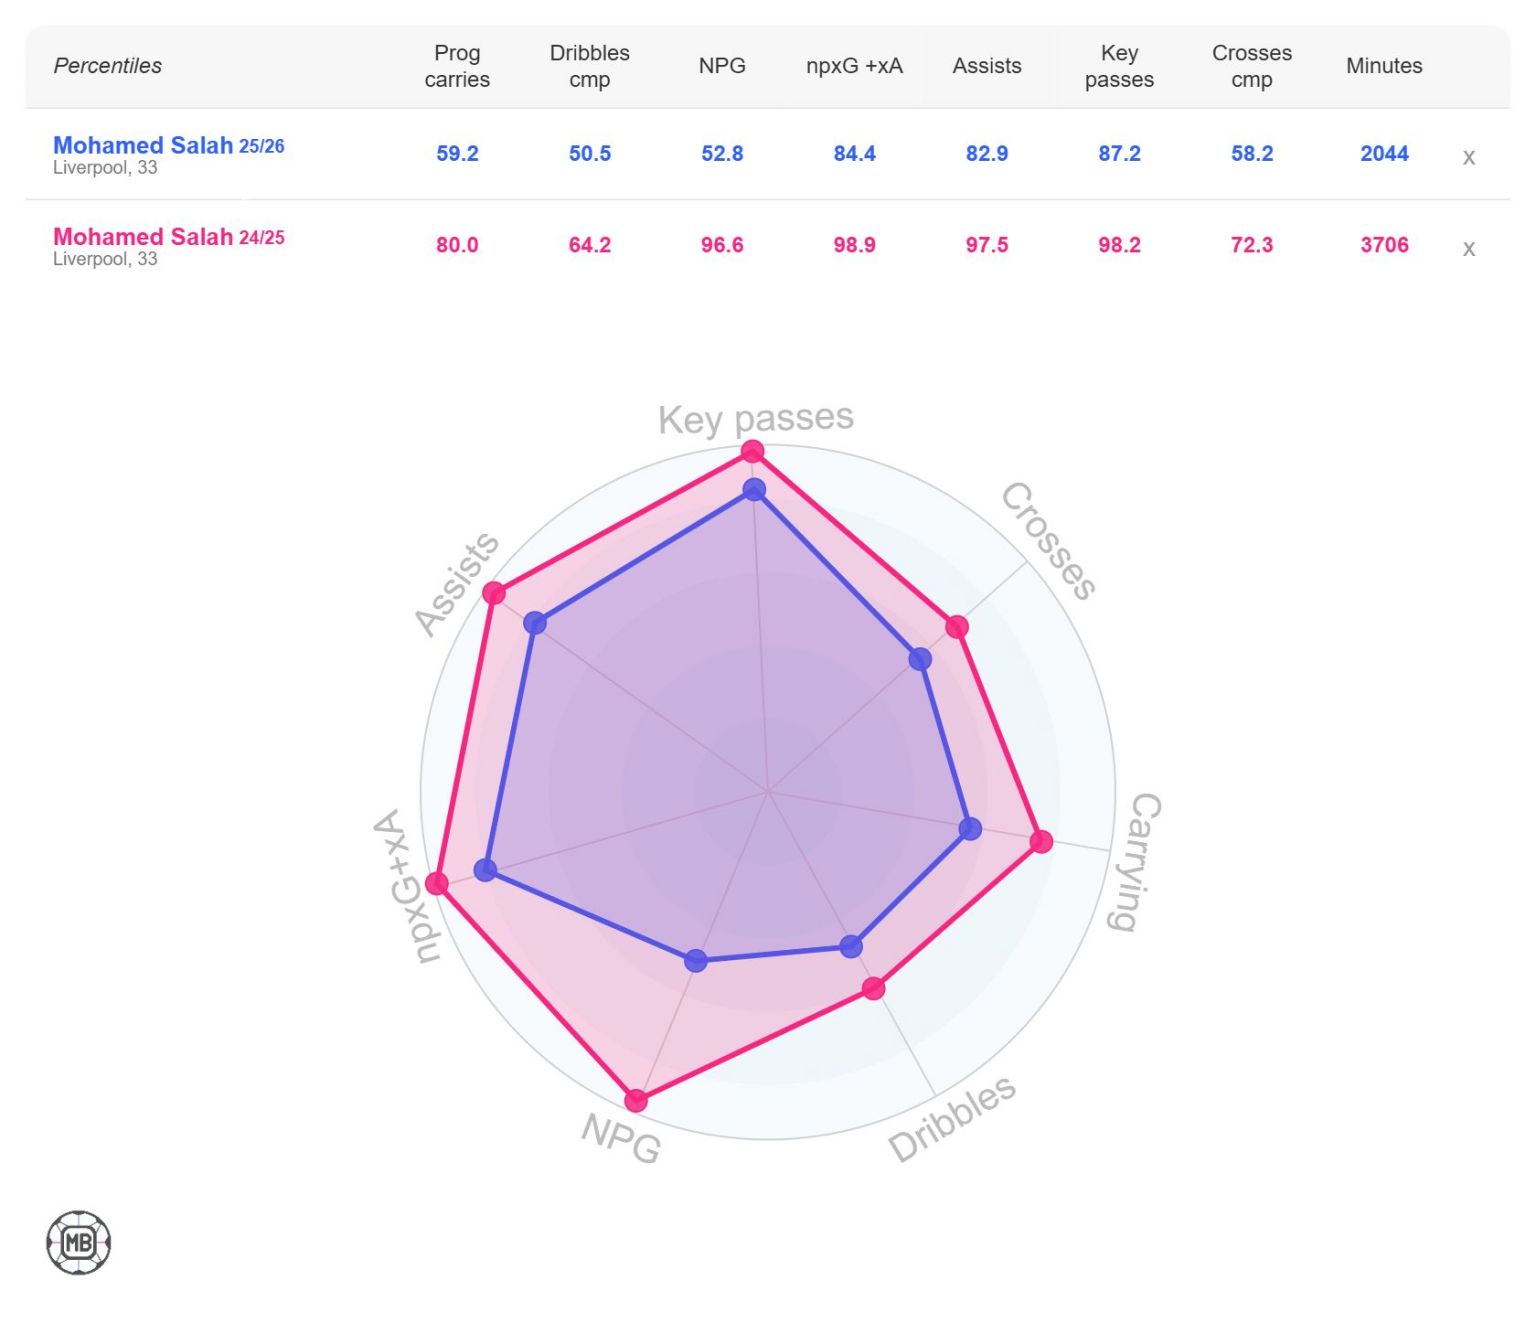Click the blue Carrying data point

tap(970, 828)
